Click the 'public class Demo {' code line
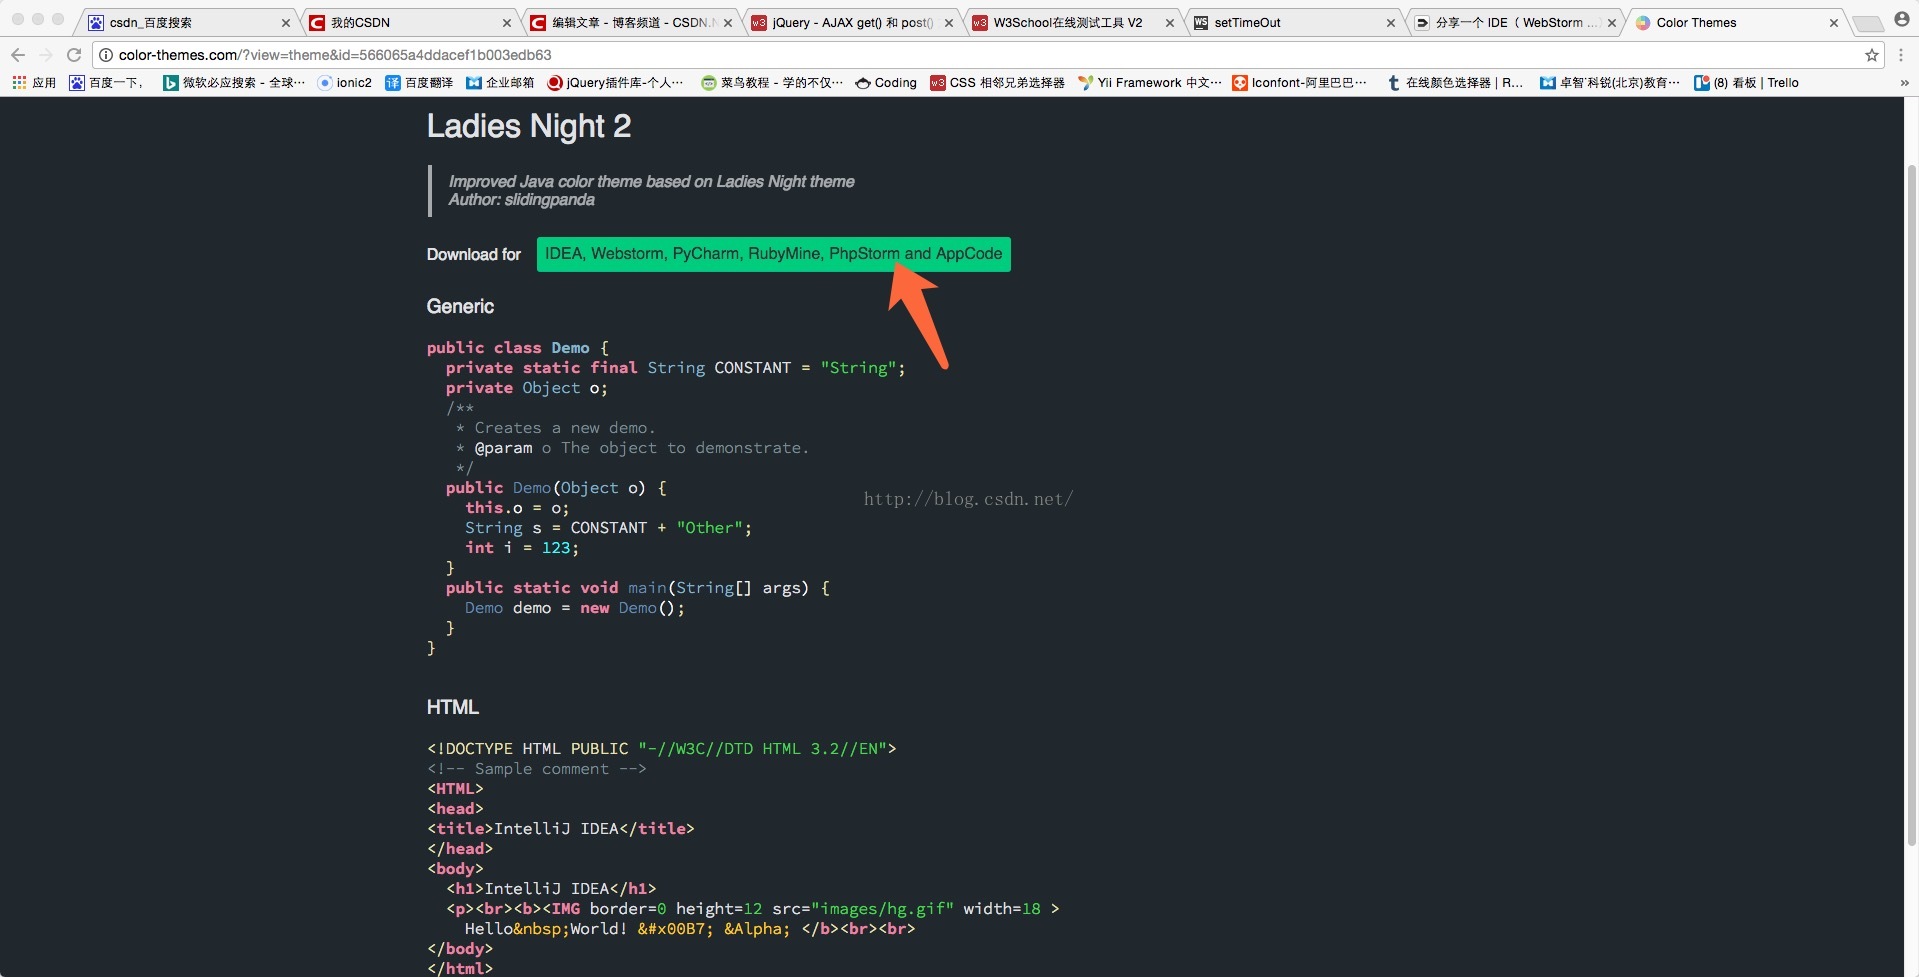This screenshot has width=1919, height=977. pyautogui.click(x=518, y=348)
